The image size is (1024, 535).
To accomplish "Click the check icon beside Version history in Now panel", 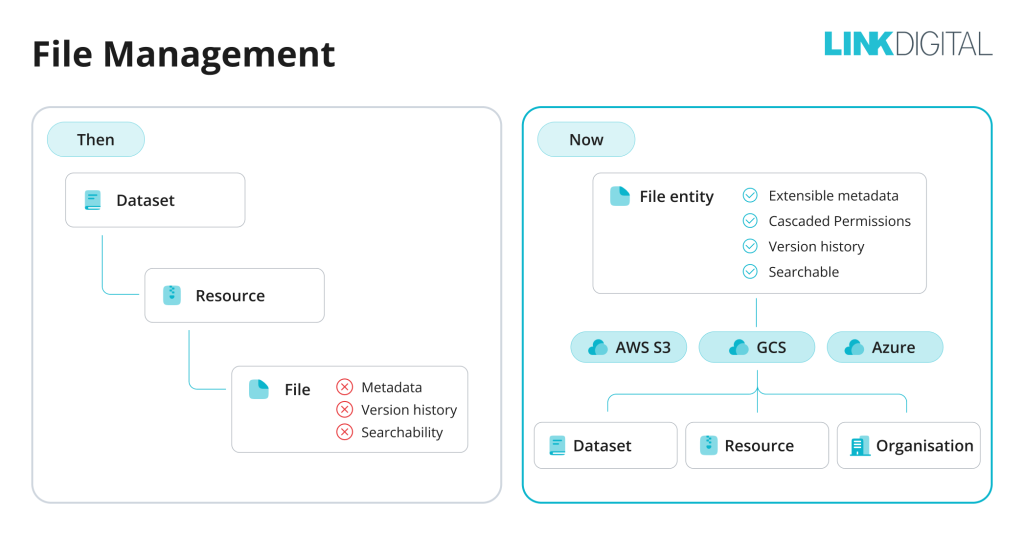I will click(750, 246).
